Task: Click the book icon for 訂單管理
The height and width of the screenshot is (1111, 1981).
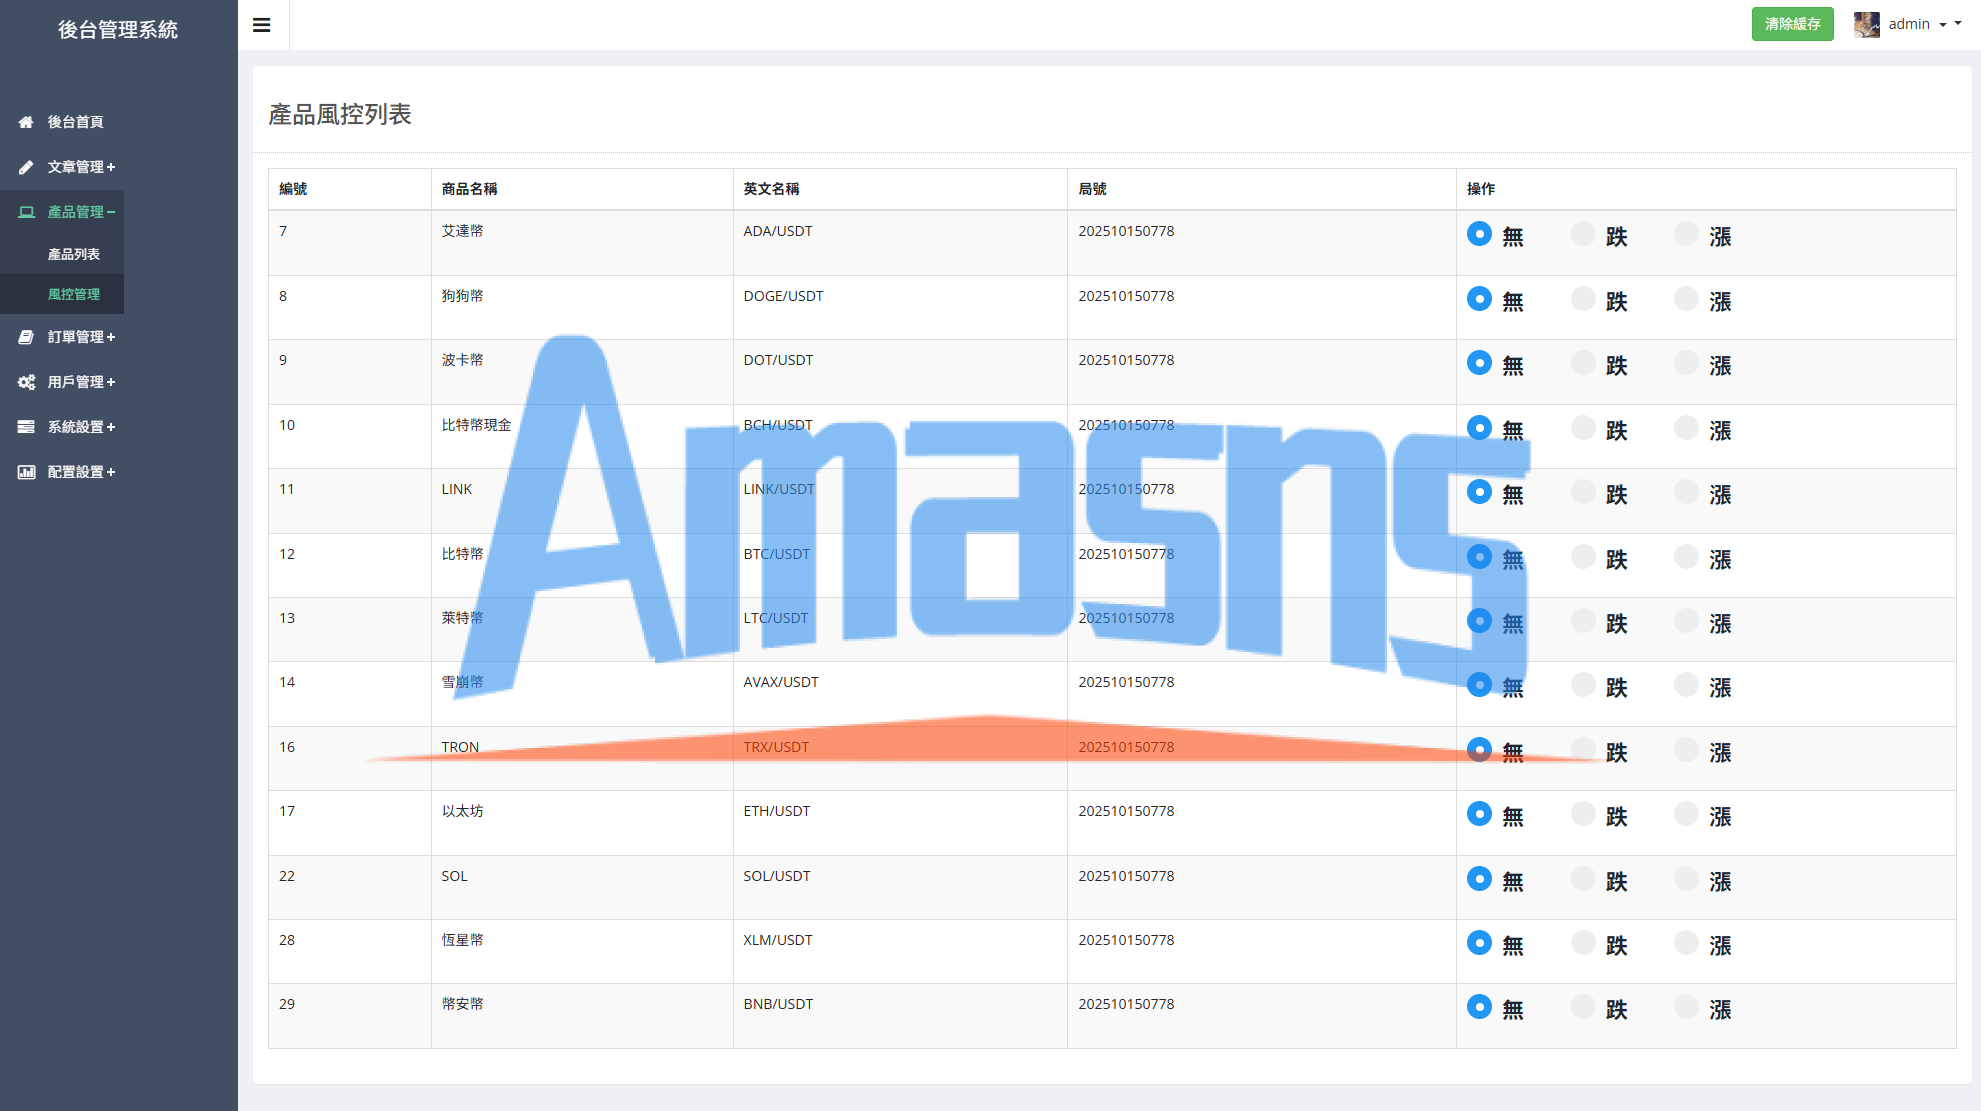Action: tap(26, 337)
